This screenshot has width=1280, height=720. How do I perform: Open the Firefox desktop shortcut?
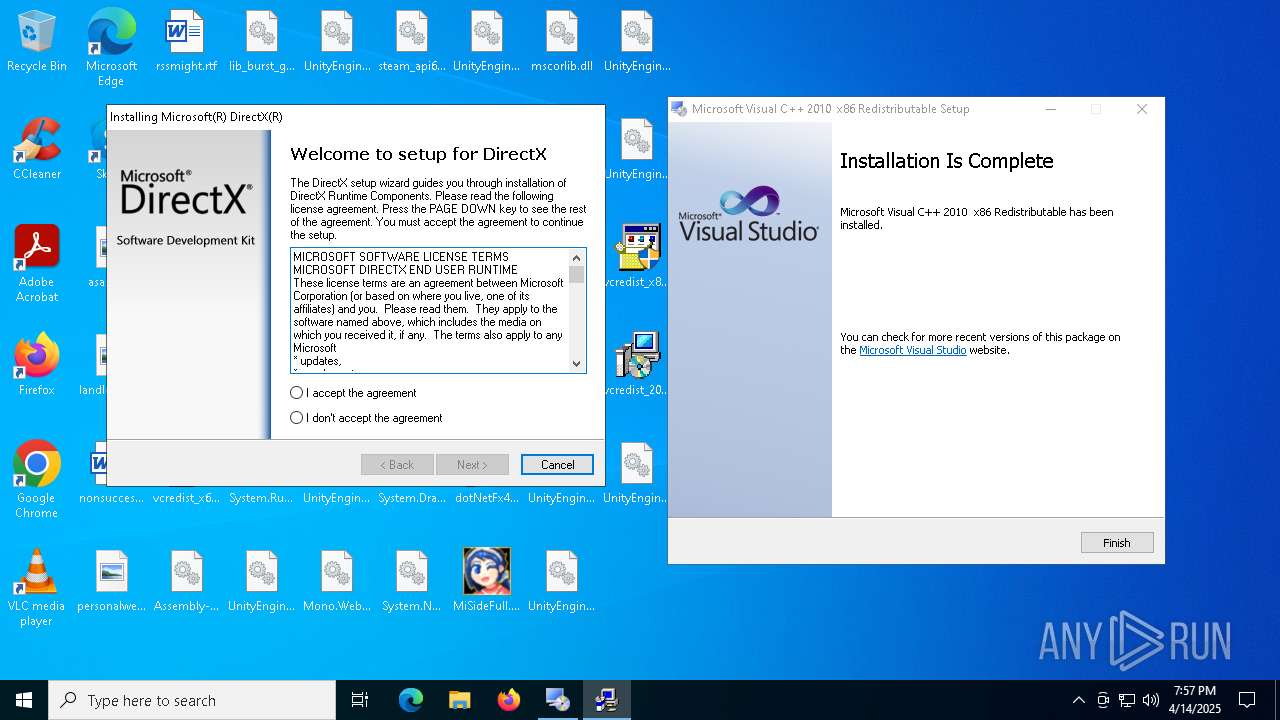[37, 365]
